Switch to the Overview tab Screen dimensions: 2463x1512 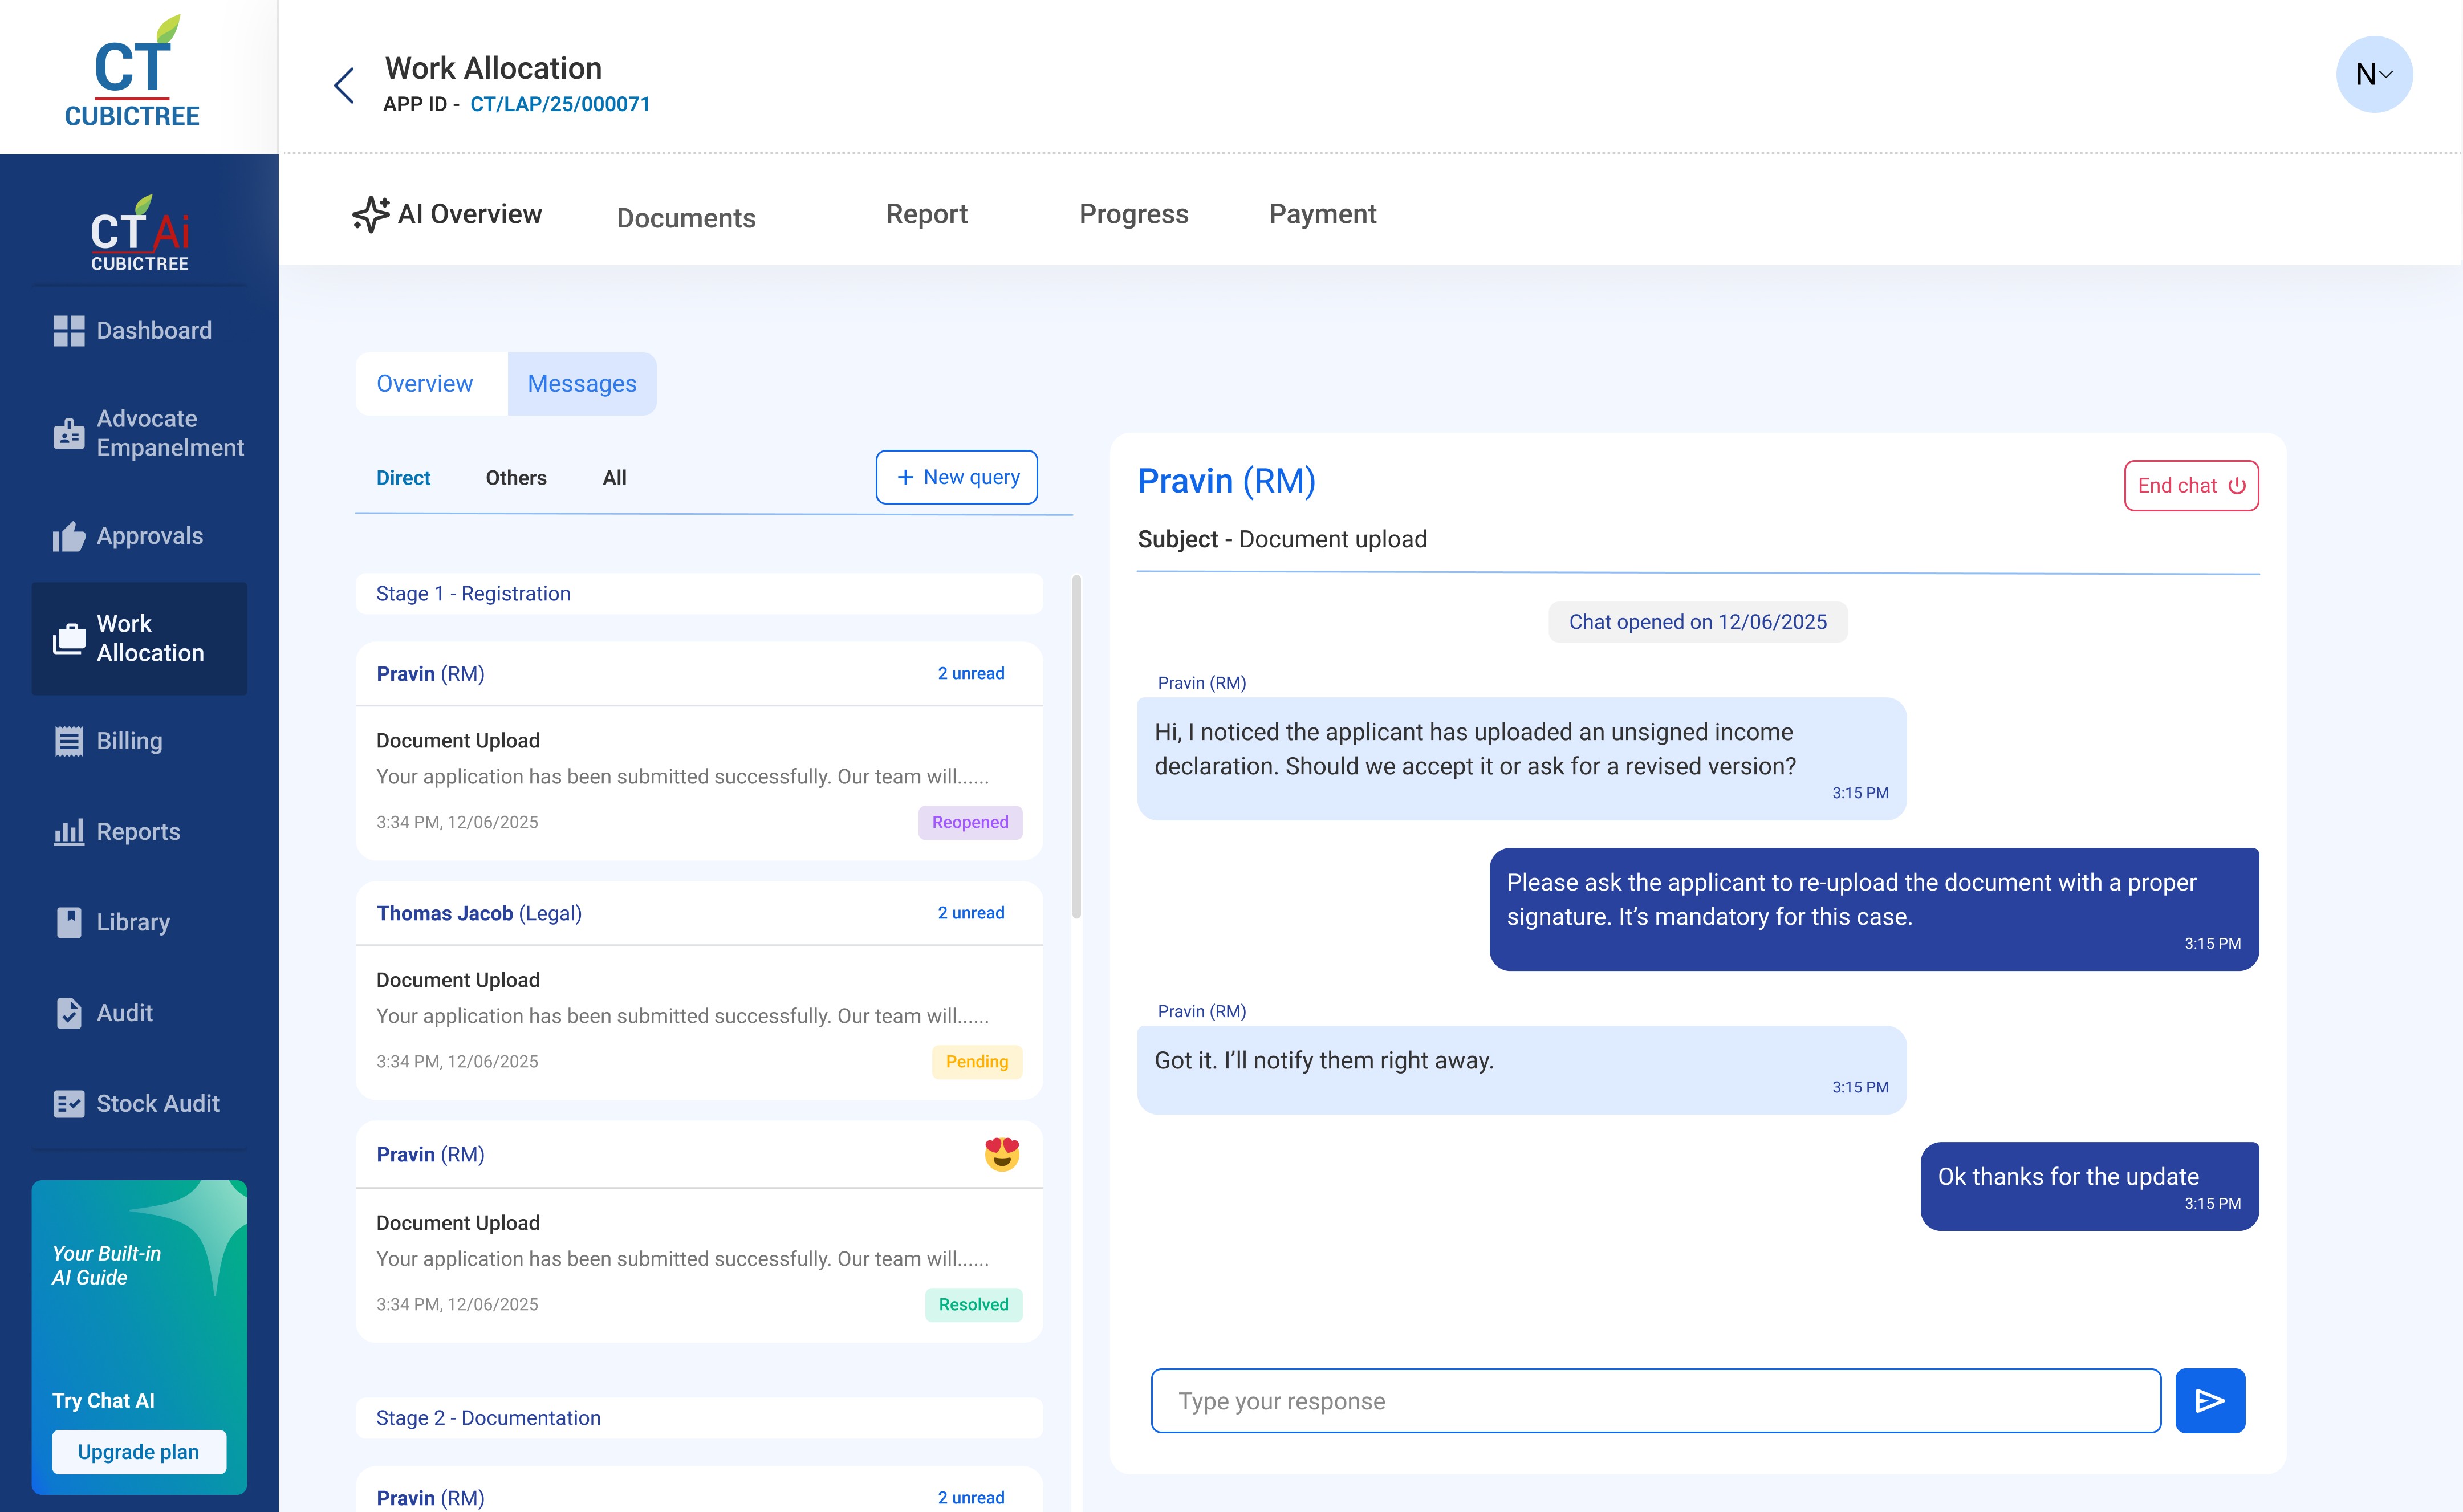pyautogui.click(x=424, y=383)
